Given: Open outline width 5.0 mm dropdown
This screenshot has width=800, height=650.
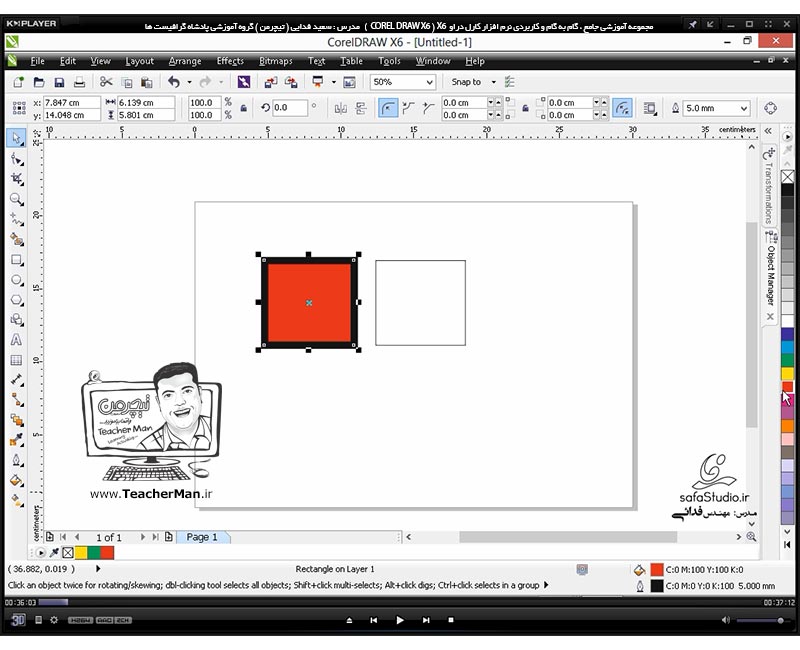Looking at the screenshot, I should click(x=744, y=108).
